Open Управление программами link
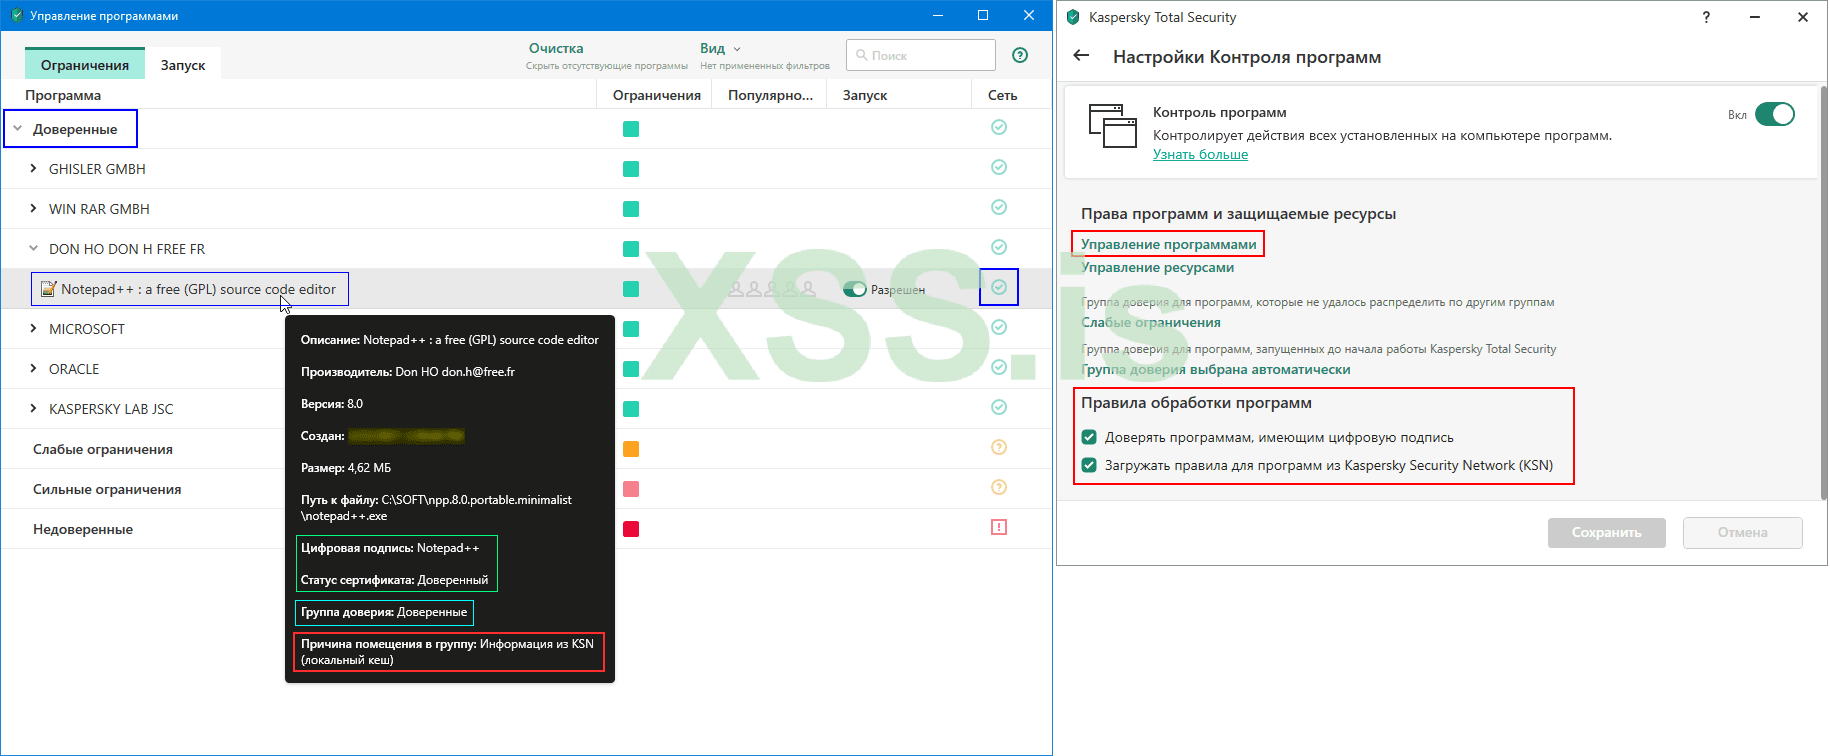 [x=1169, y=244]
